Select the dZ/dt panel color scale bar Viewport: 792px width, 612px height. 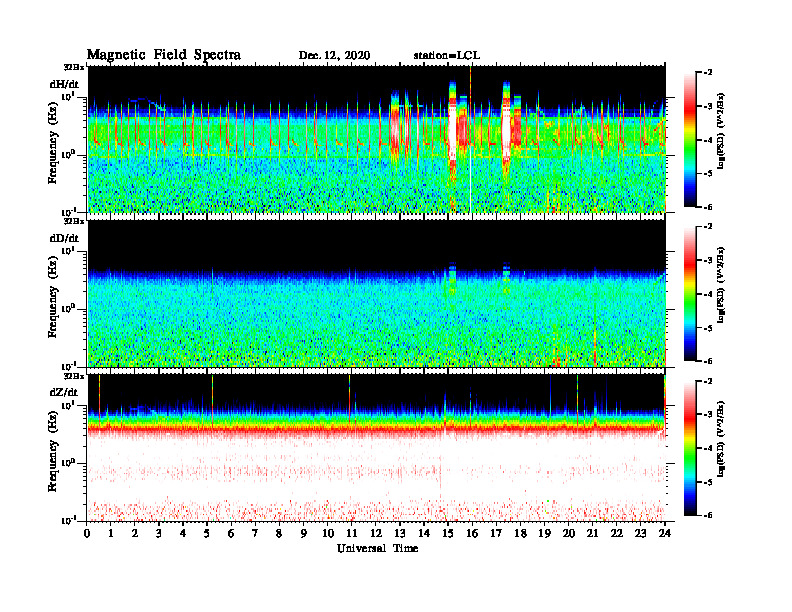(x=690, y=448)
